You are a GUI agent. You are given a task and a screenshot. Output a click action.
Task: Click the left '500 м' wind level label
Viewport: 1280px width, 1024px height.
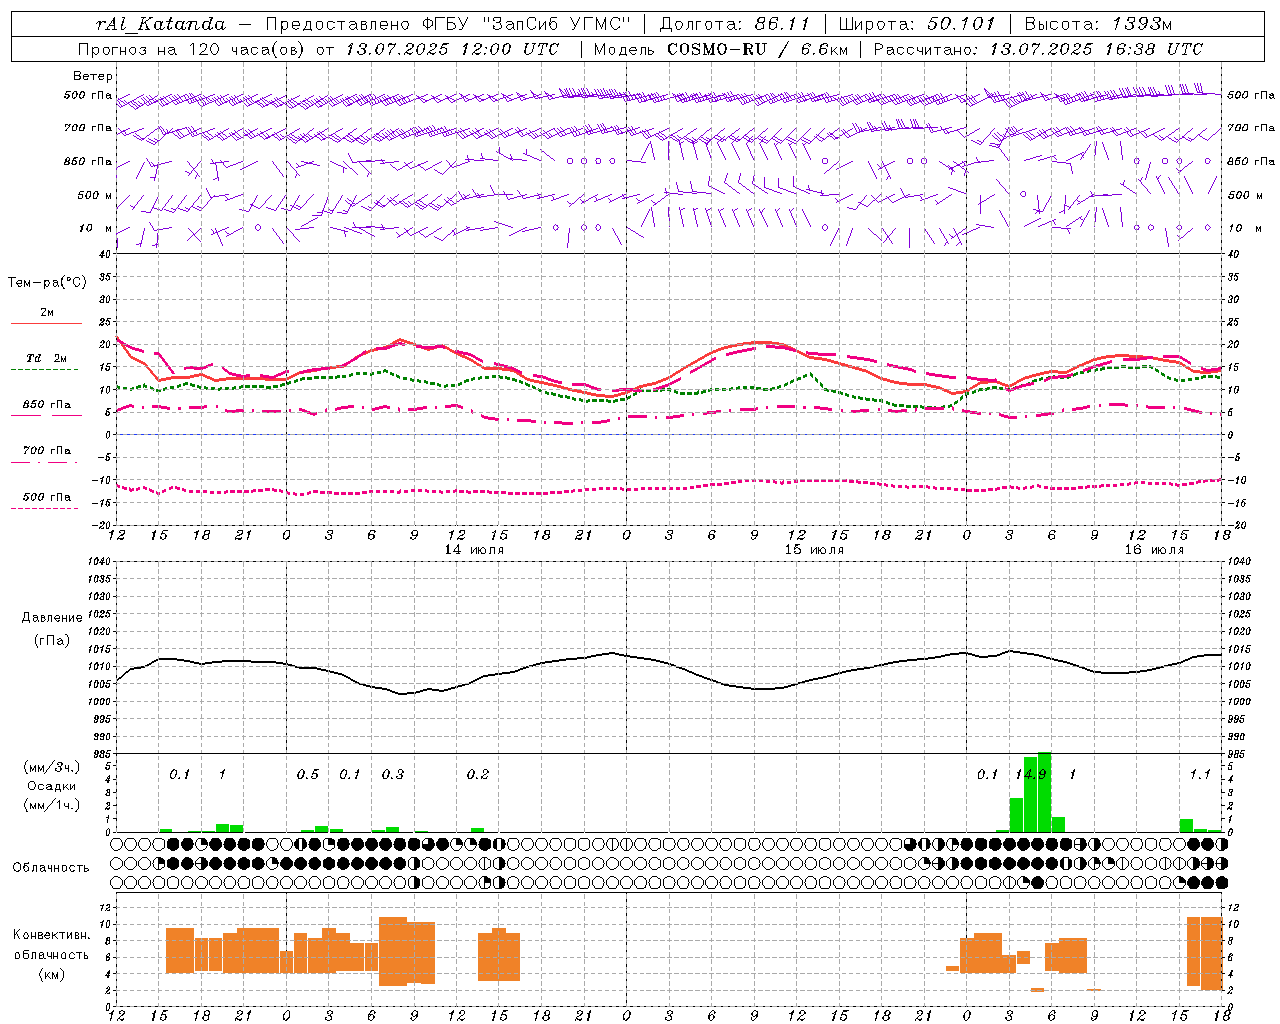tap(96, 195)
